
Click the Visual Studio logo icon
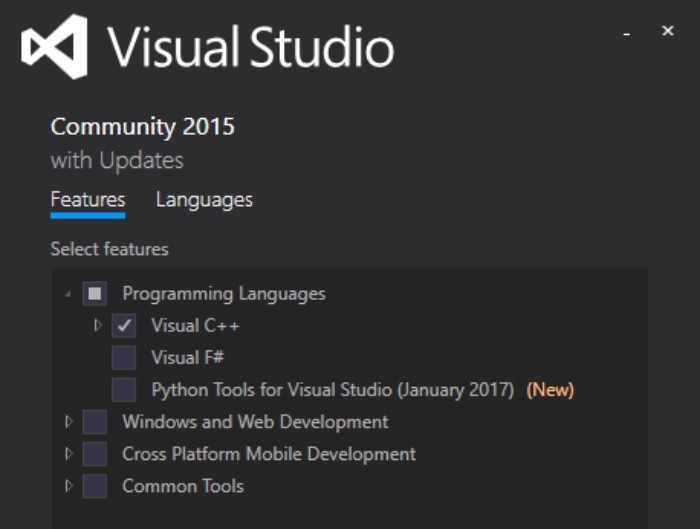click(54, 47)
